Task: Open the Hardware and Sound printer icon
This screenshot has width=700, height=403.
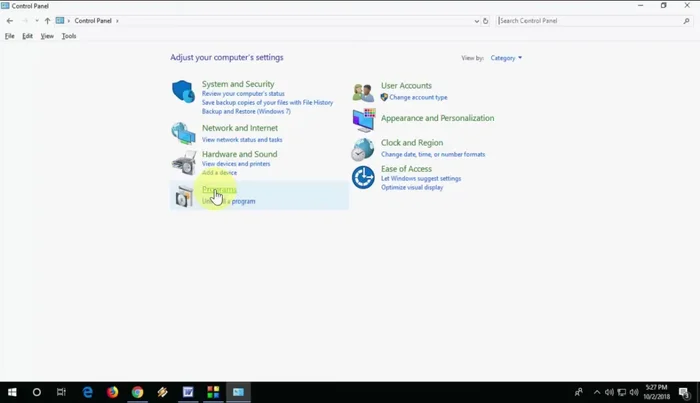Action: click(x=183, y=163)
